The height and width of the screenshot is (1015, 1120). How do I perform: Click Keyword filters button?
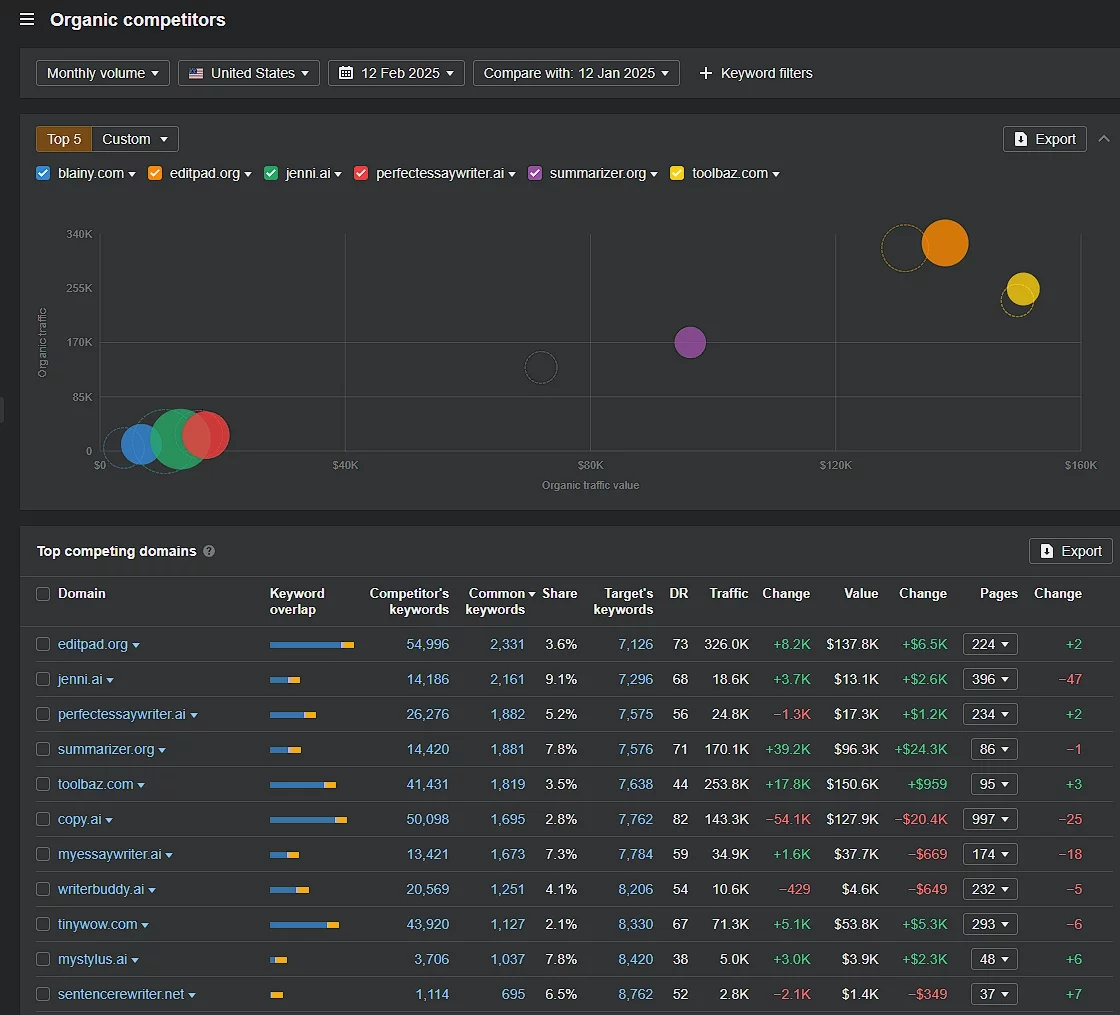point(756,73)
